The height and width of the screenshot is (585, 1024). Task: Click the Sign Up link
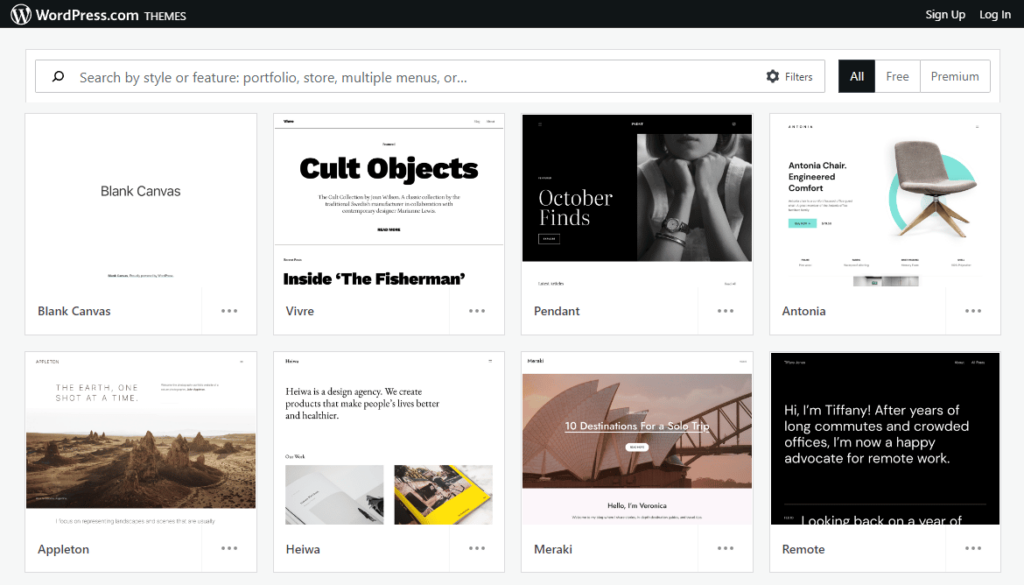pyautogui.click(x=945, y=14)
